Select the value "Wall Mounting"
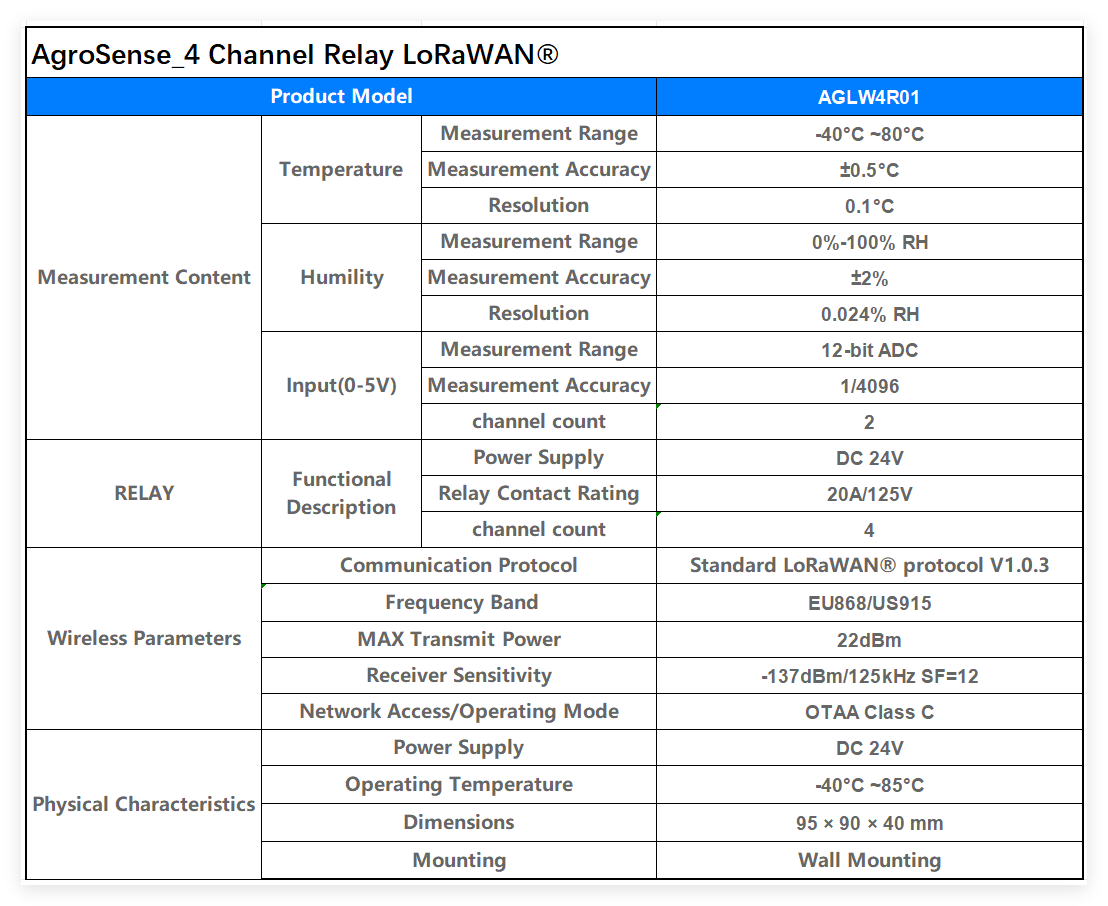Image resolution: width=1108 pixels, height=906 pixels. pyautogui.click(x=869, y=861)
